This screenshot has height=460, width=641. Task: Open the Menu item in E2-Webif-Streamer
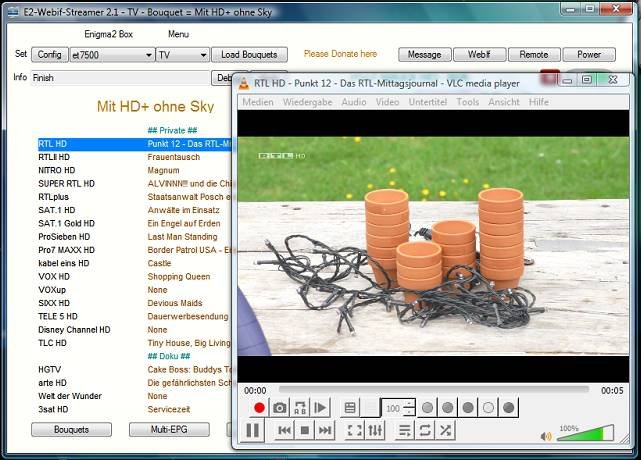tap(178, 34)
